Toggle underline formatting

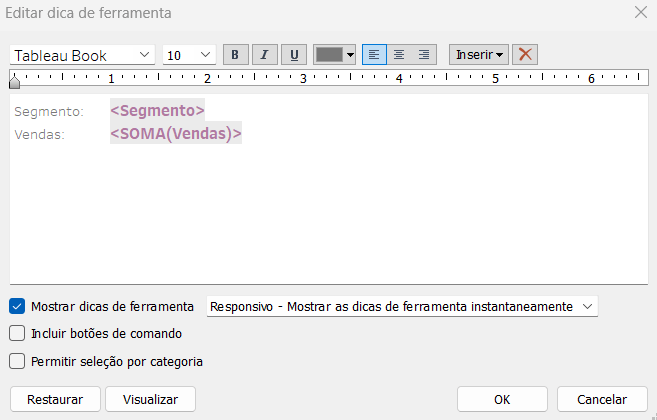[x=294, y=55]
